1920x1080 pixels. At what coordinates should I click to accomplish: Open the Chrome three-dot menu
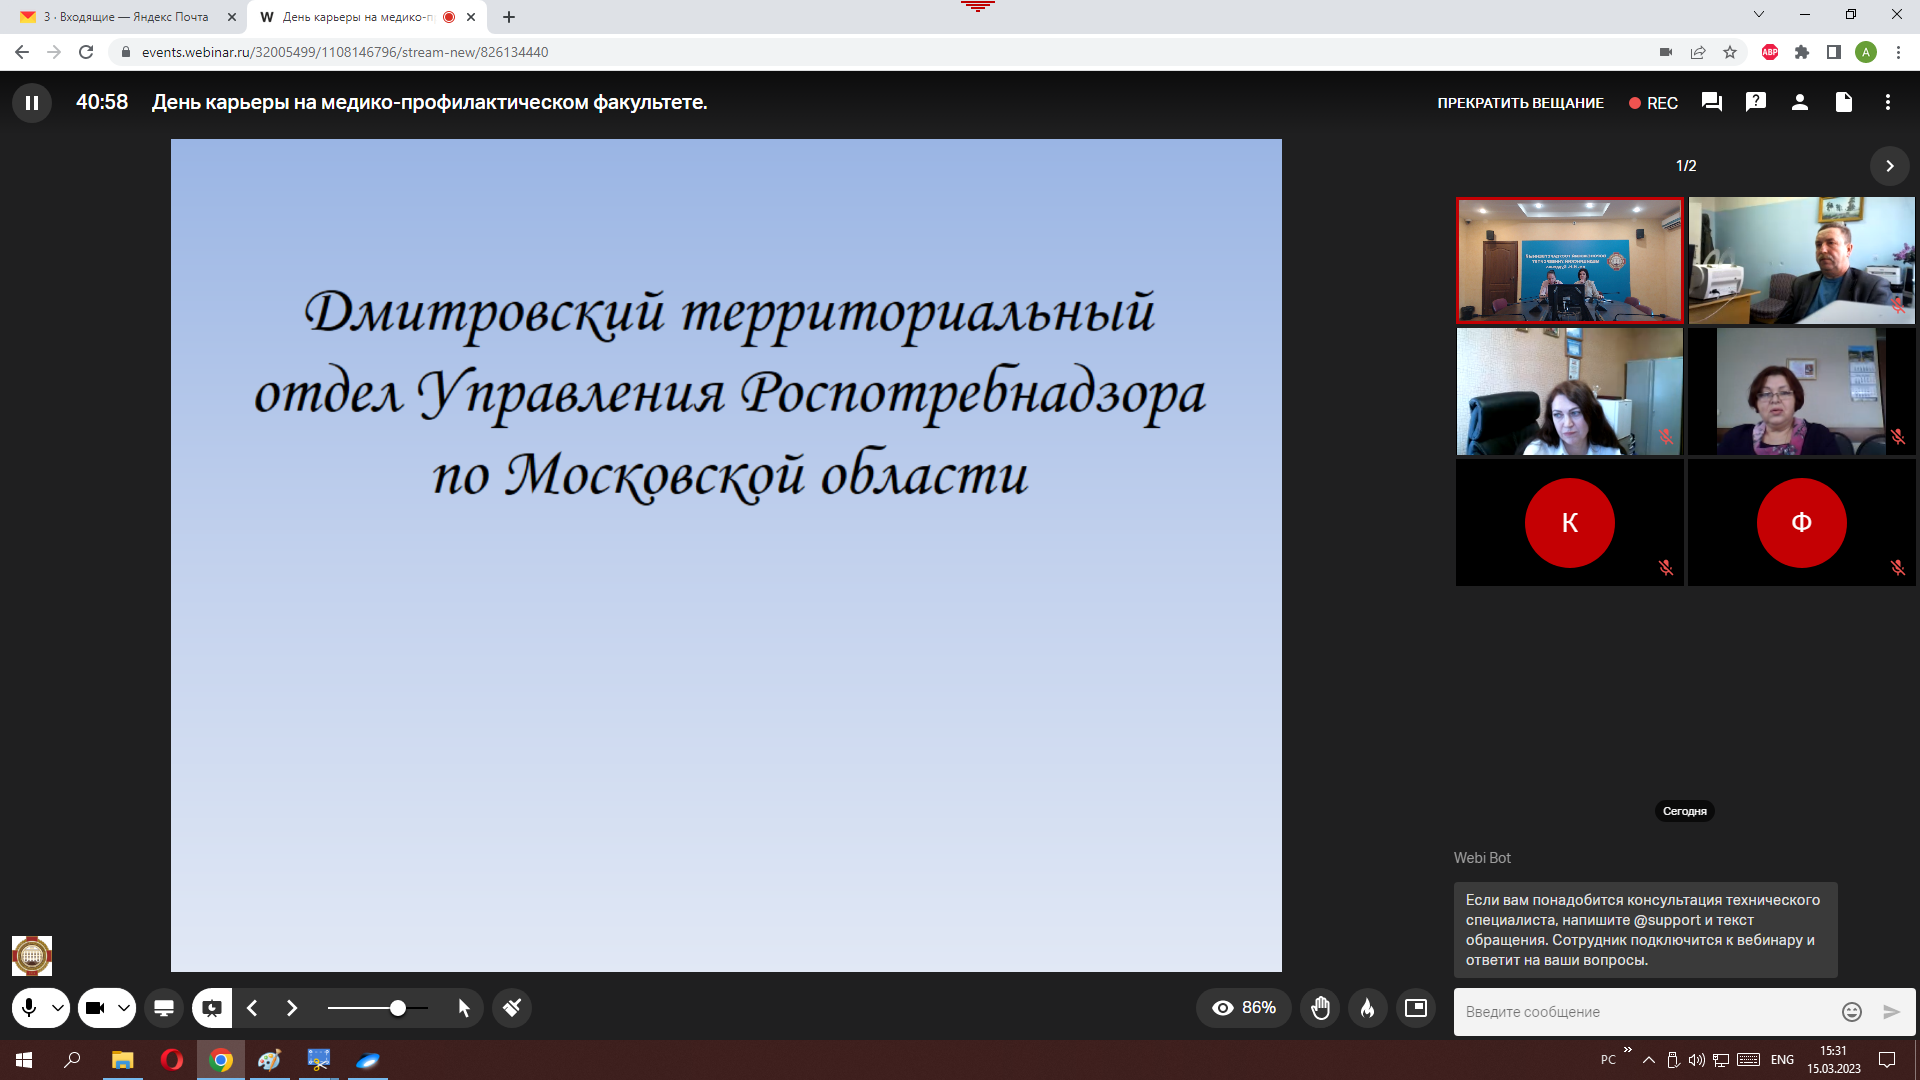click(1898, 52)
